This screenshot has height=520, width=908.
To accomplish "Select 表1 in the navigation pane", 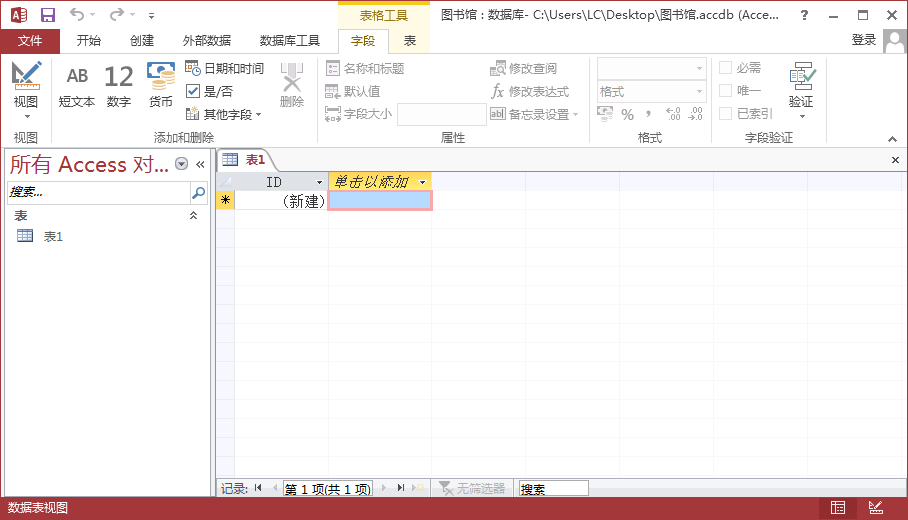I will click(53, 236).
